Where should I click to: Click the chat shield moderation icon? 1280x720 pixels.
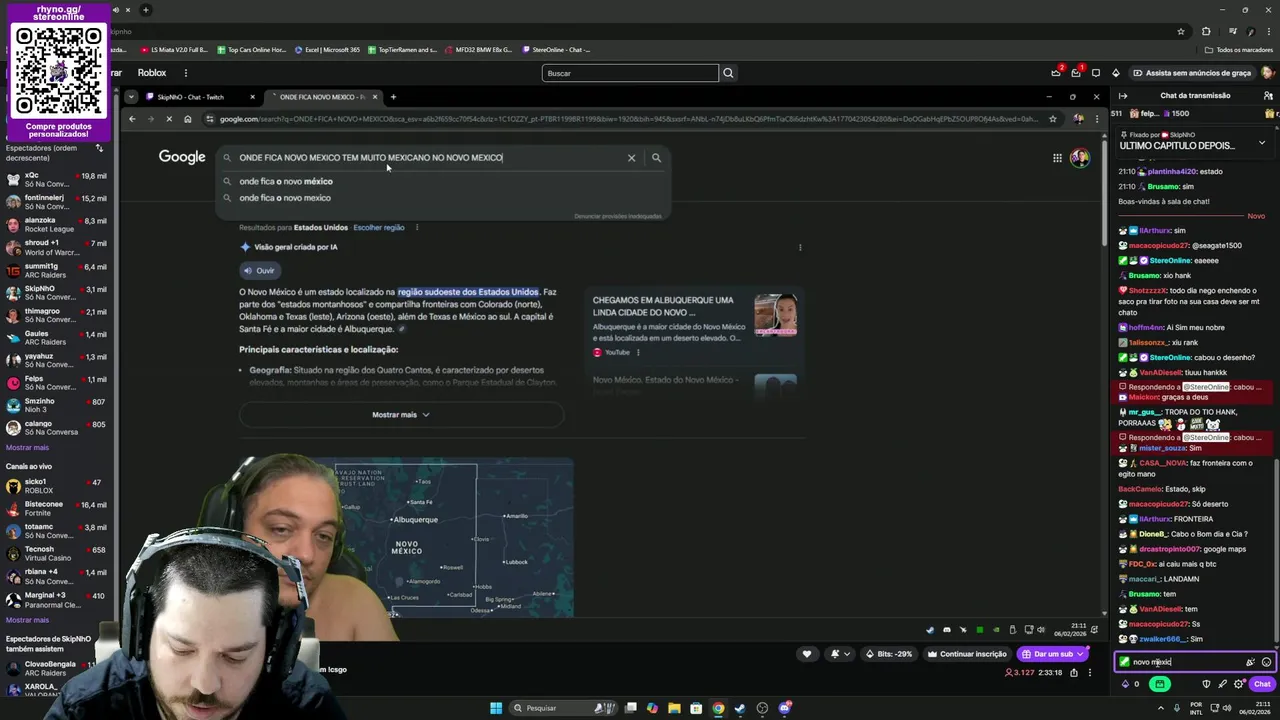(x=1206, y=684)
